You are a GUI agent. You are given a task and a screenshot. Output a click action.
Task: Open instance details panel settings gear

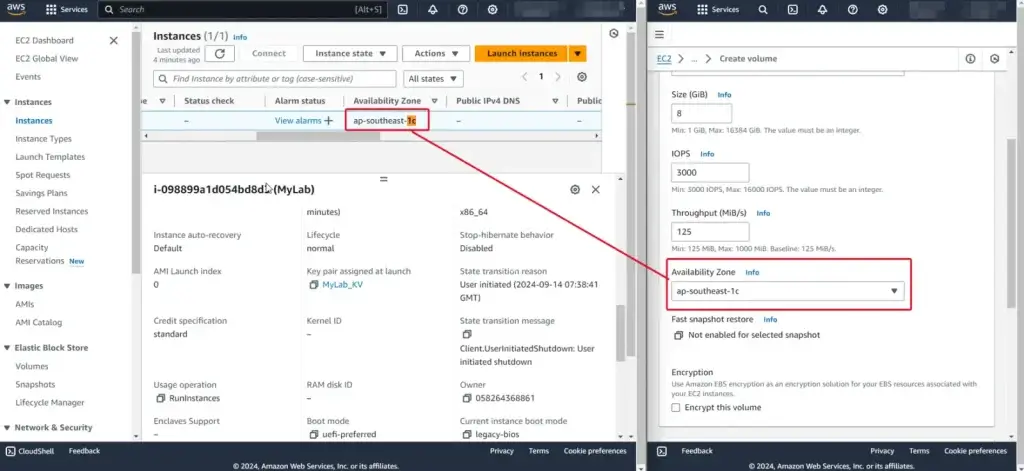pos(575,189)
